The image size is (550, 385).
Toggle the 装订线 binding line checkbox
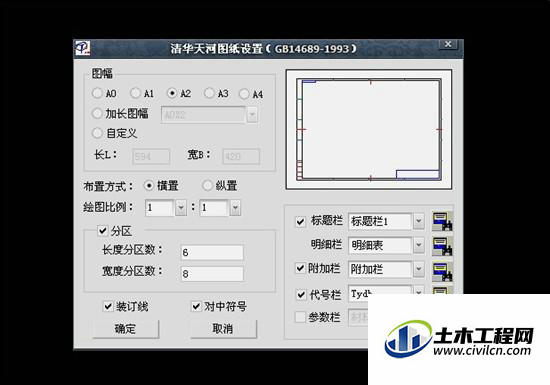tap(108, 306)
